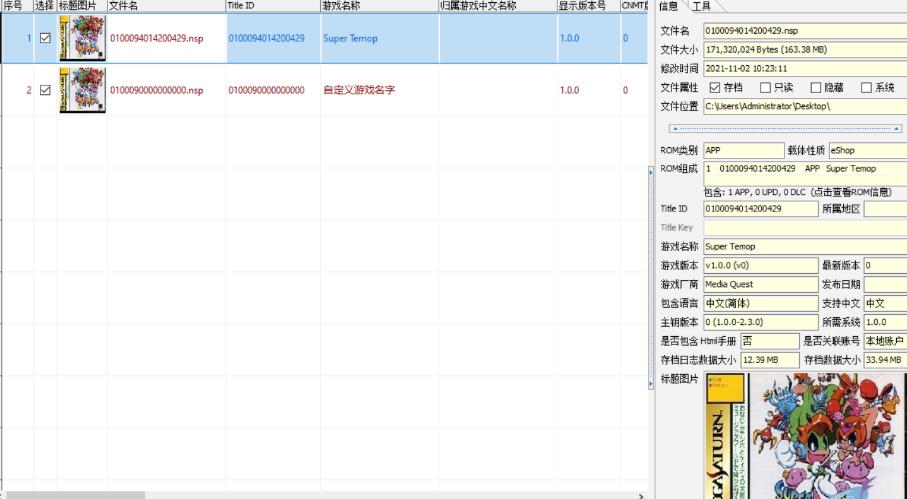This screenshot has height=499, width=907.
Task: Click the ROM类别 field showing APP
Action: pyautogui.click(x=744, y=150)
